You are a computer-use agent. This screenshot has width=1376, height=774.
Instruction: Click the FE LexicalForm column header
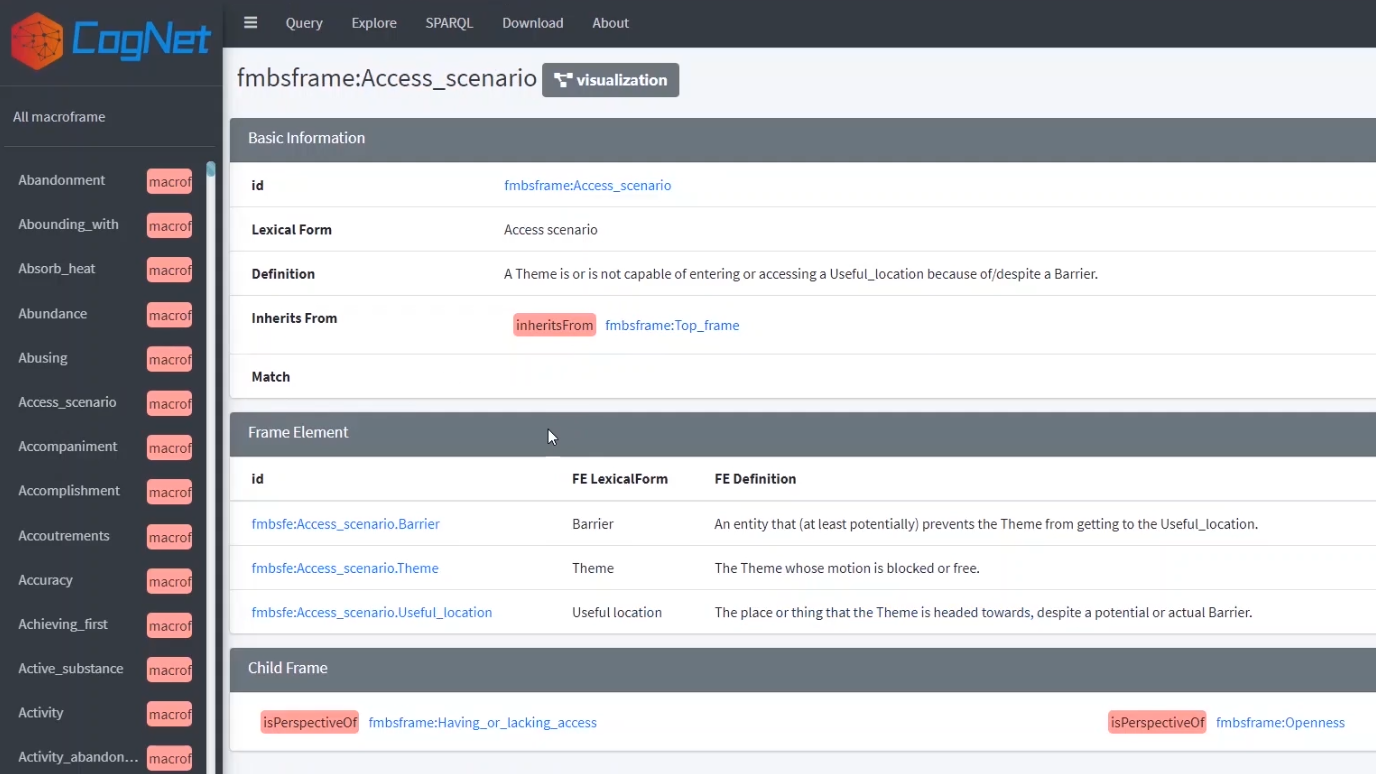[x=620, y=479]
